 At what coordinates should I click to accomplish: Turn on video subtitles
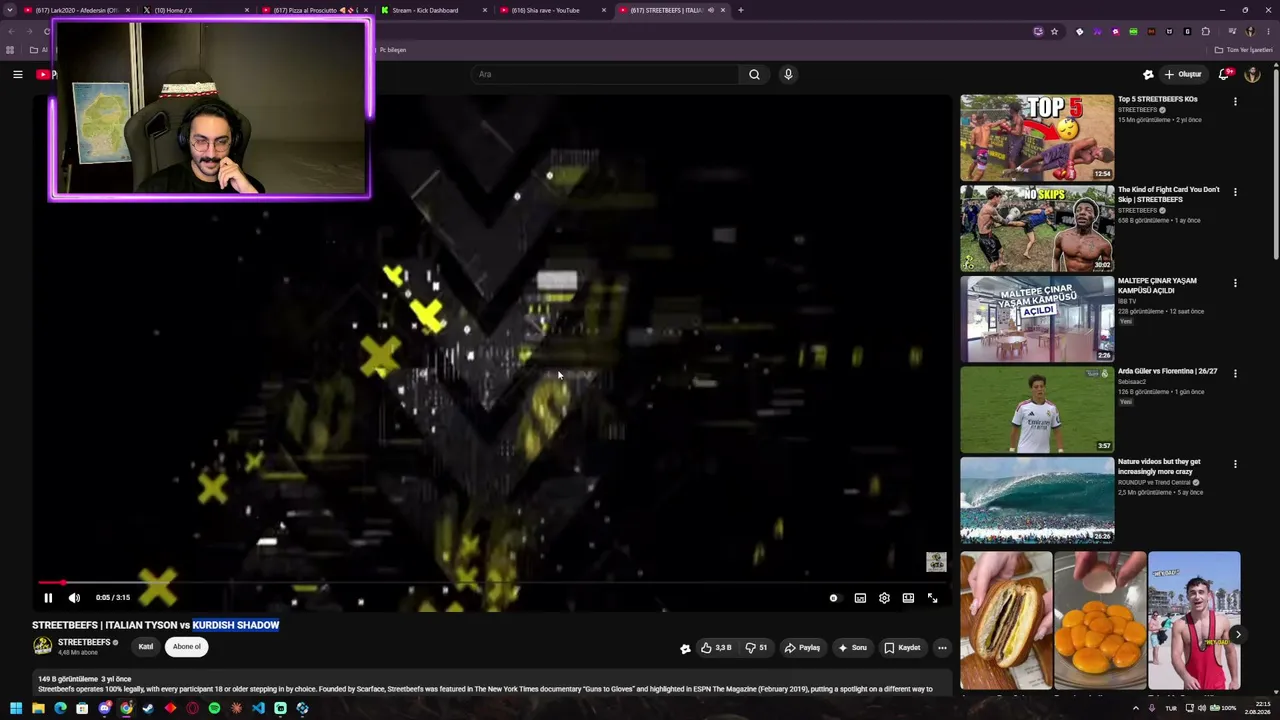pos(860,598)
